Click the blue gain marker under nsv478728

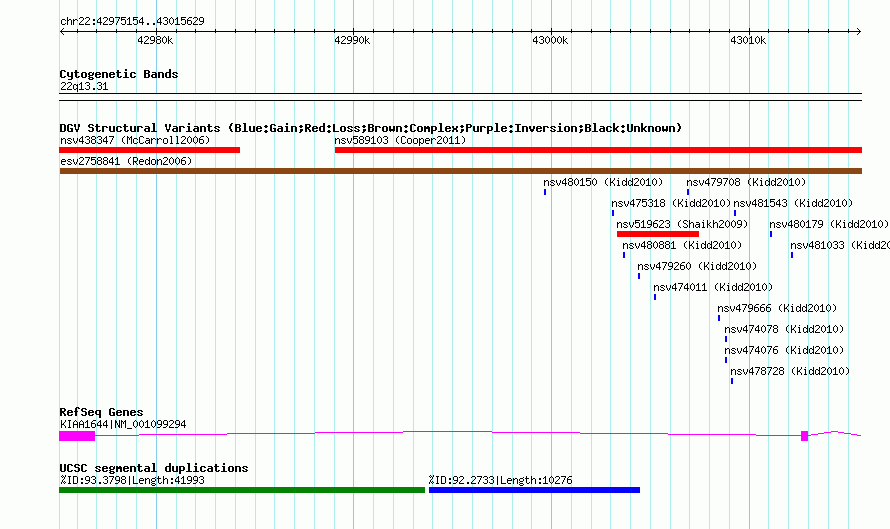732,381
